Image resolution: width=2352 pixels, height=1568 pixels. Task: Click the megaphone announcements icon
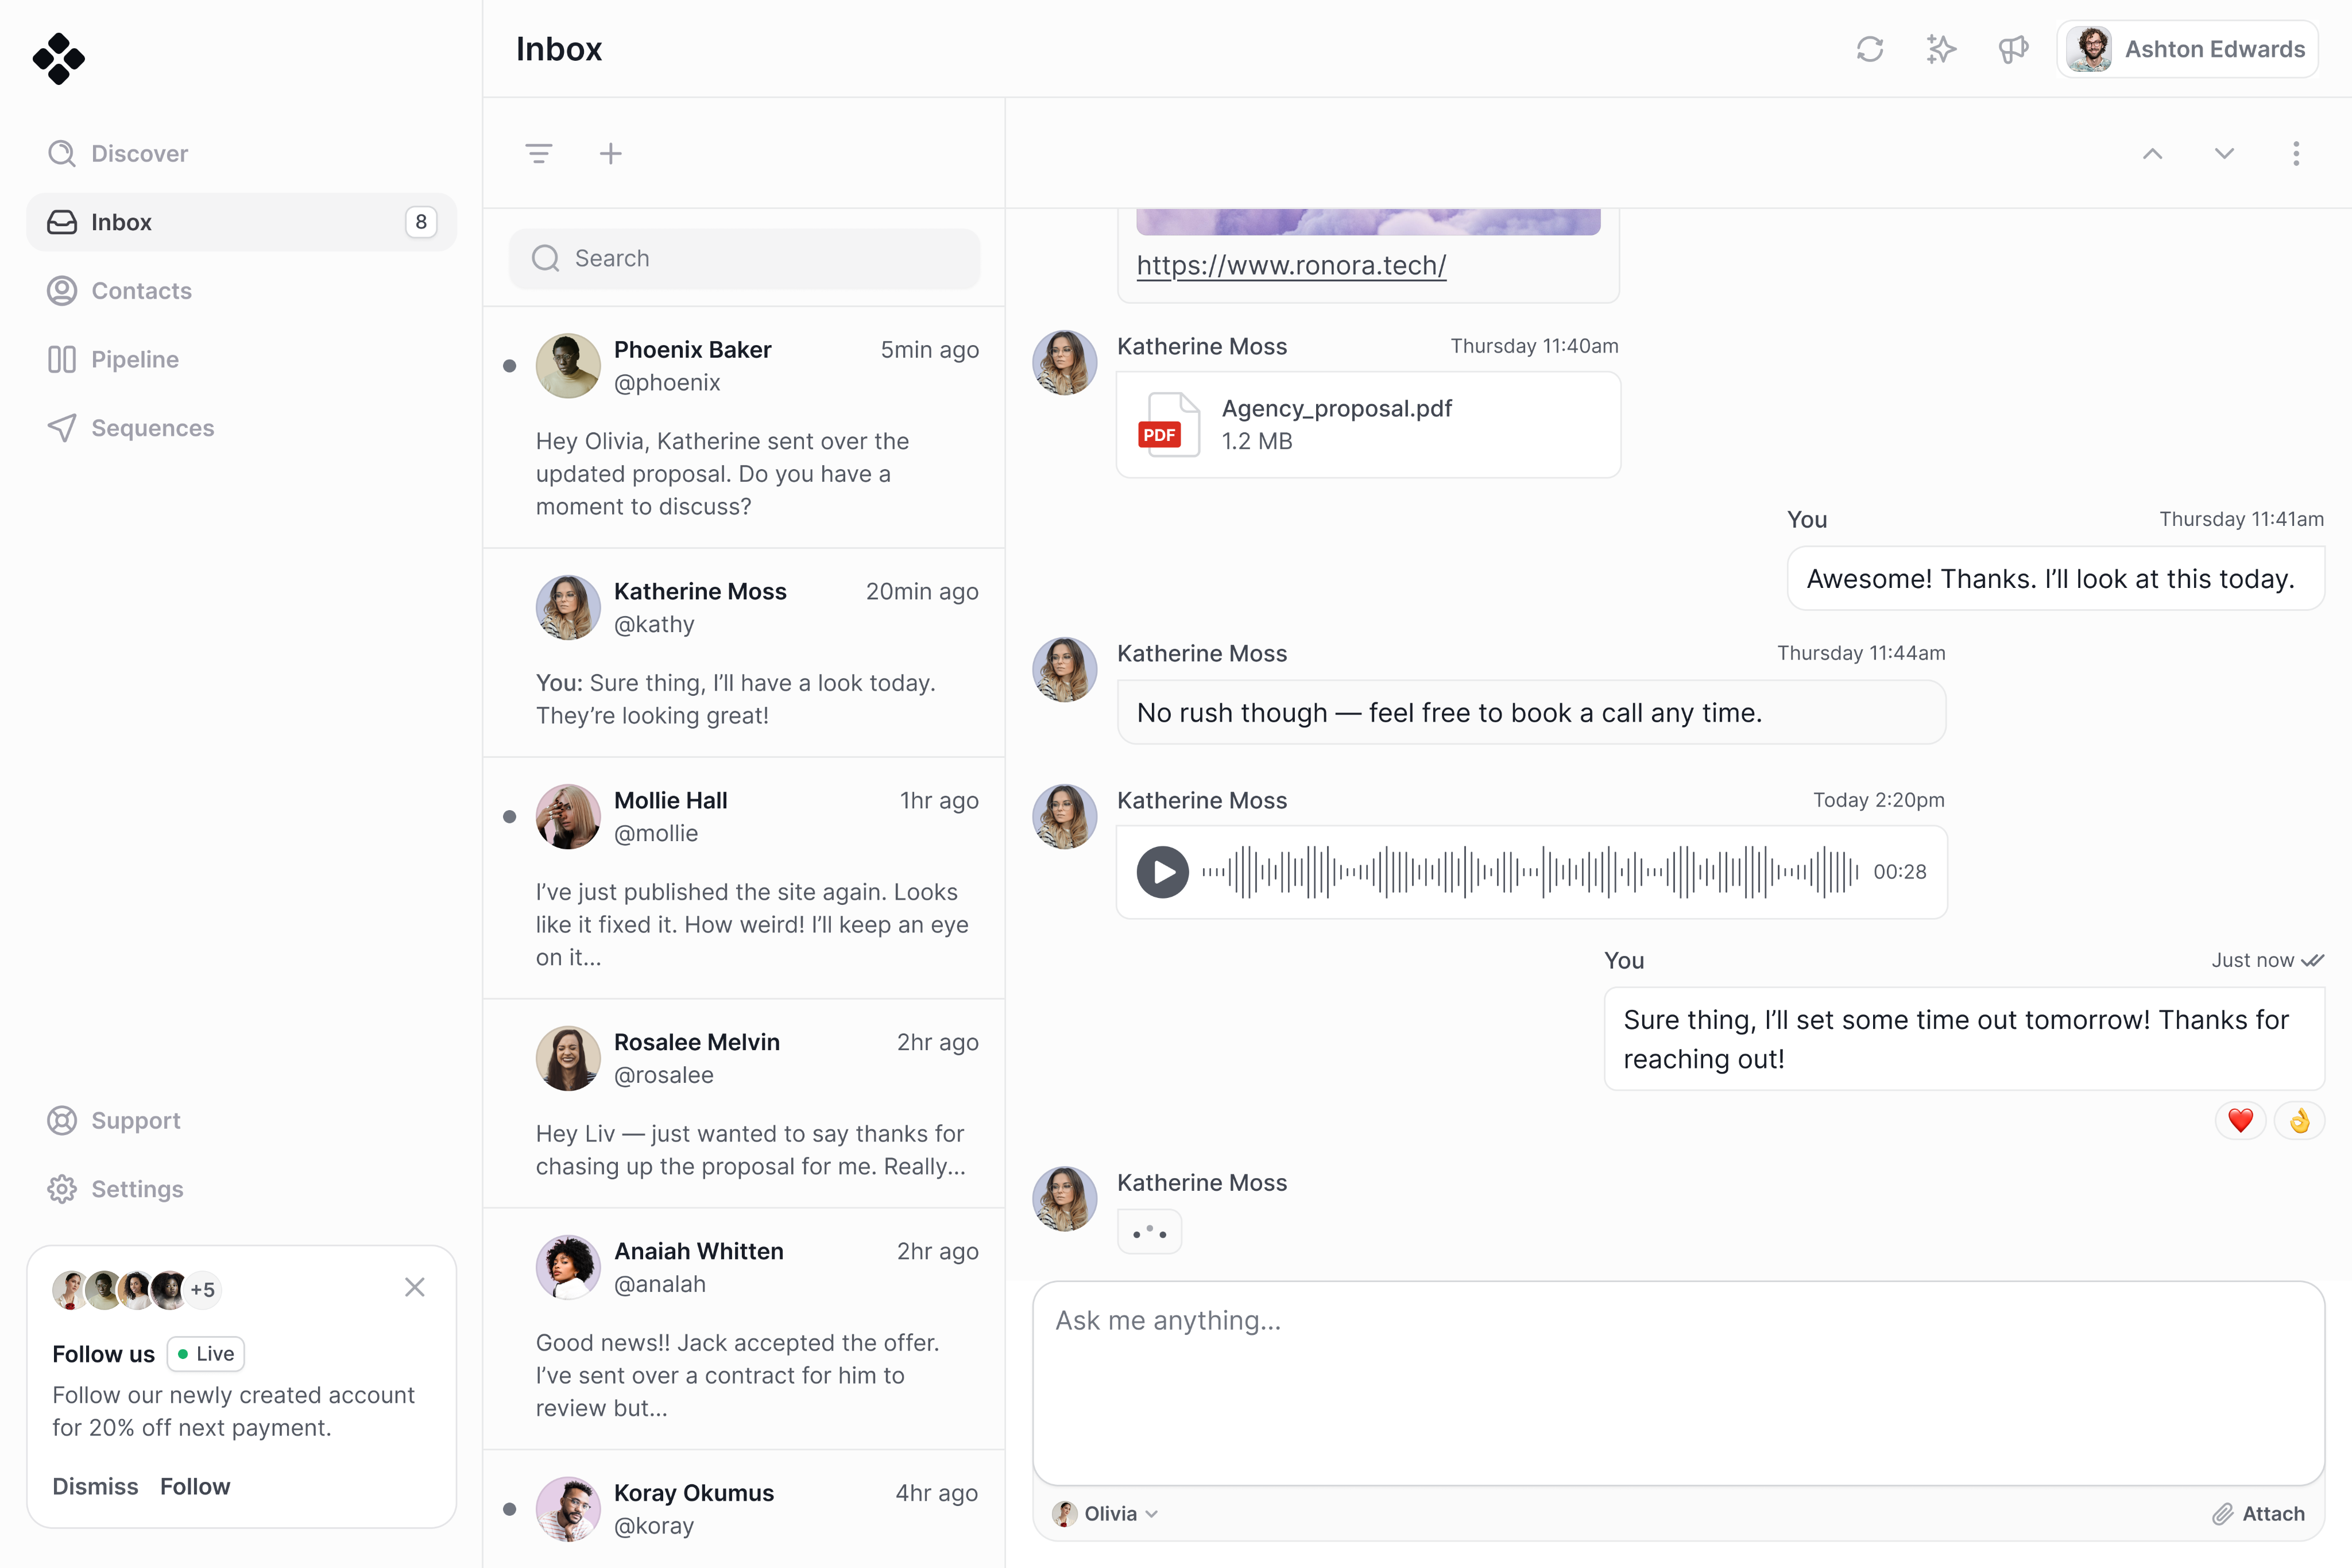pyautogui.click(x=2013, y=49)
